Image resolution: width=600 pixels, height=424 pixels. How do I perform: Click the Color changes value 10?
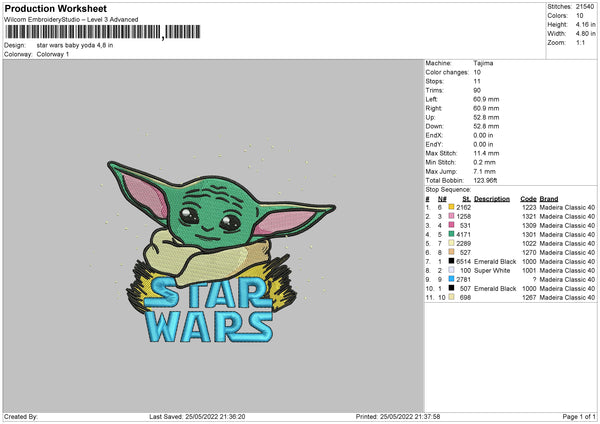[x=477, y=72]
